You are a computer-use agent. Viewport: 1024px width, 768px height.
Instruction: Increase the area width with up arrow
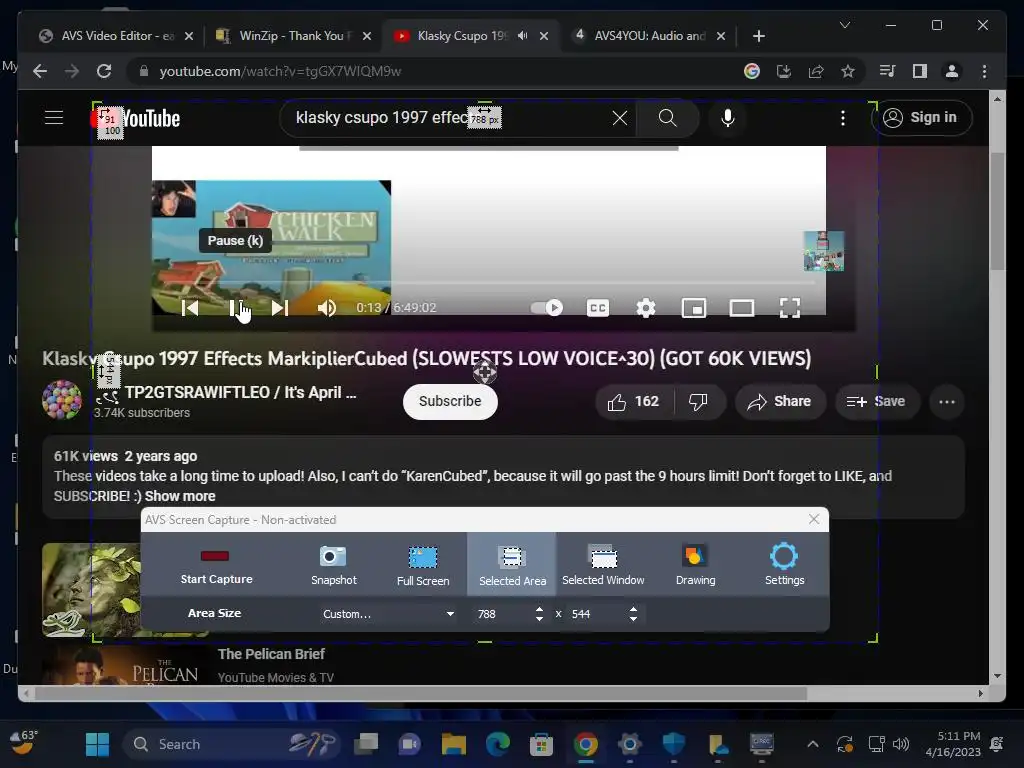[539, 609]
